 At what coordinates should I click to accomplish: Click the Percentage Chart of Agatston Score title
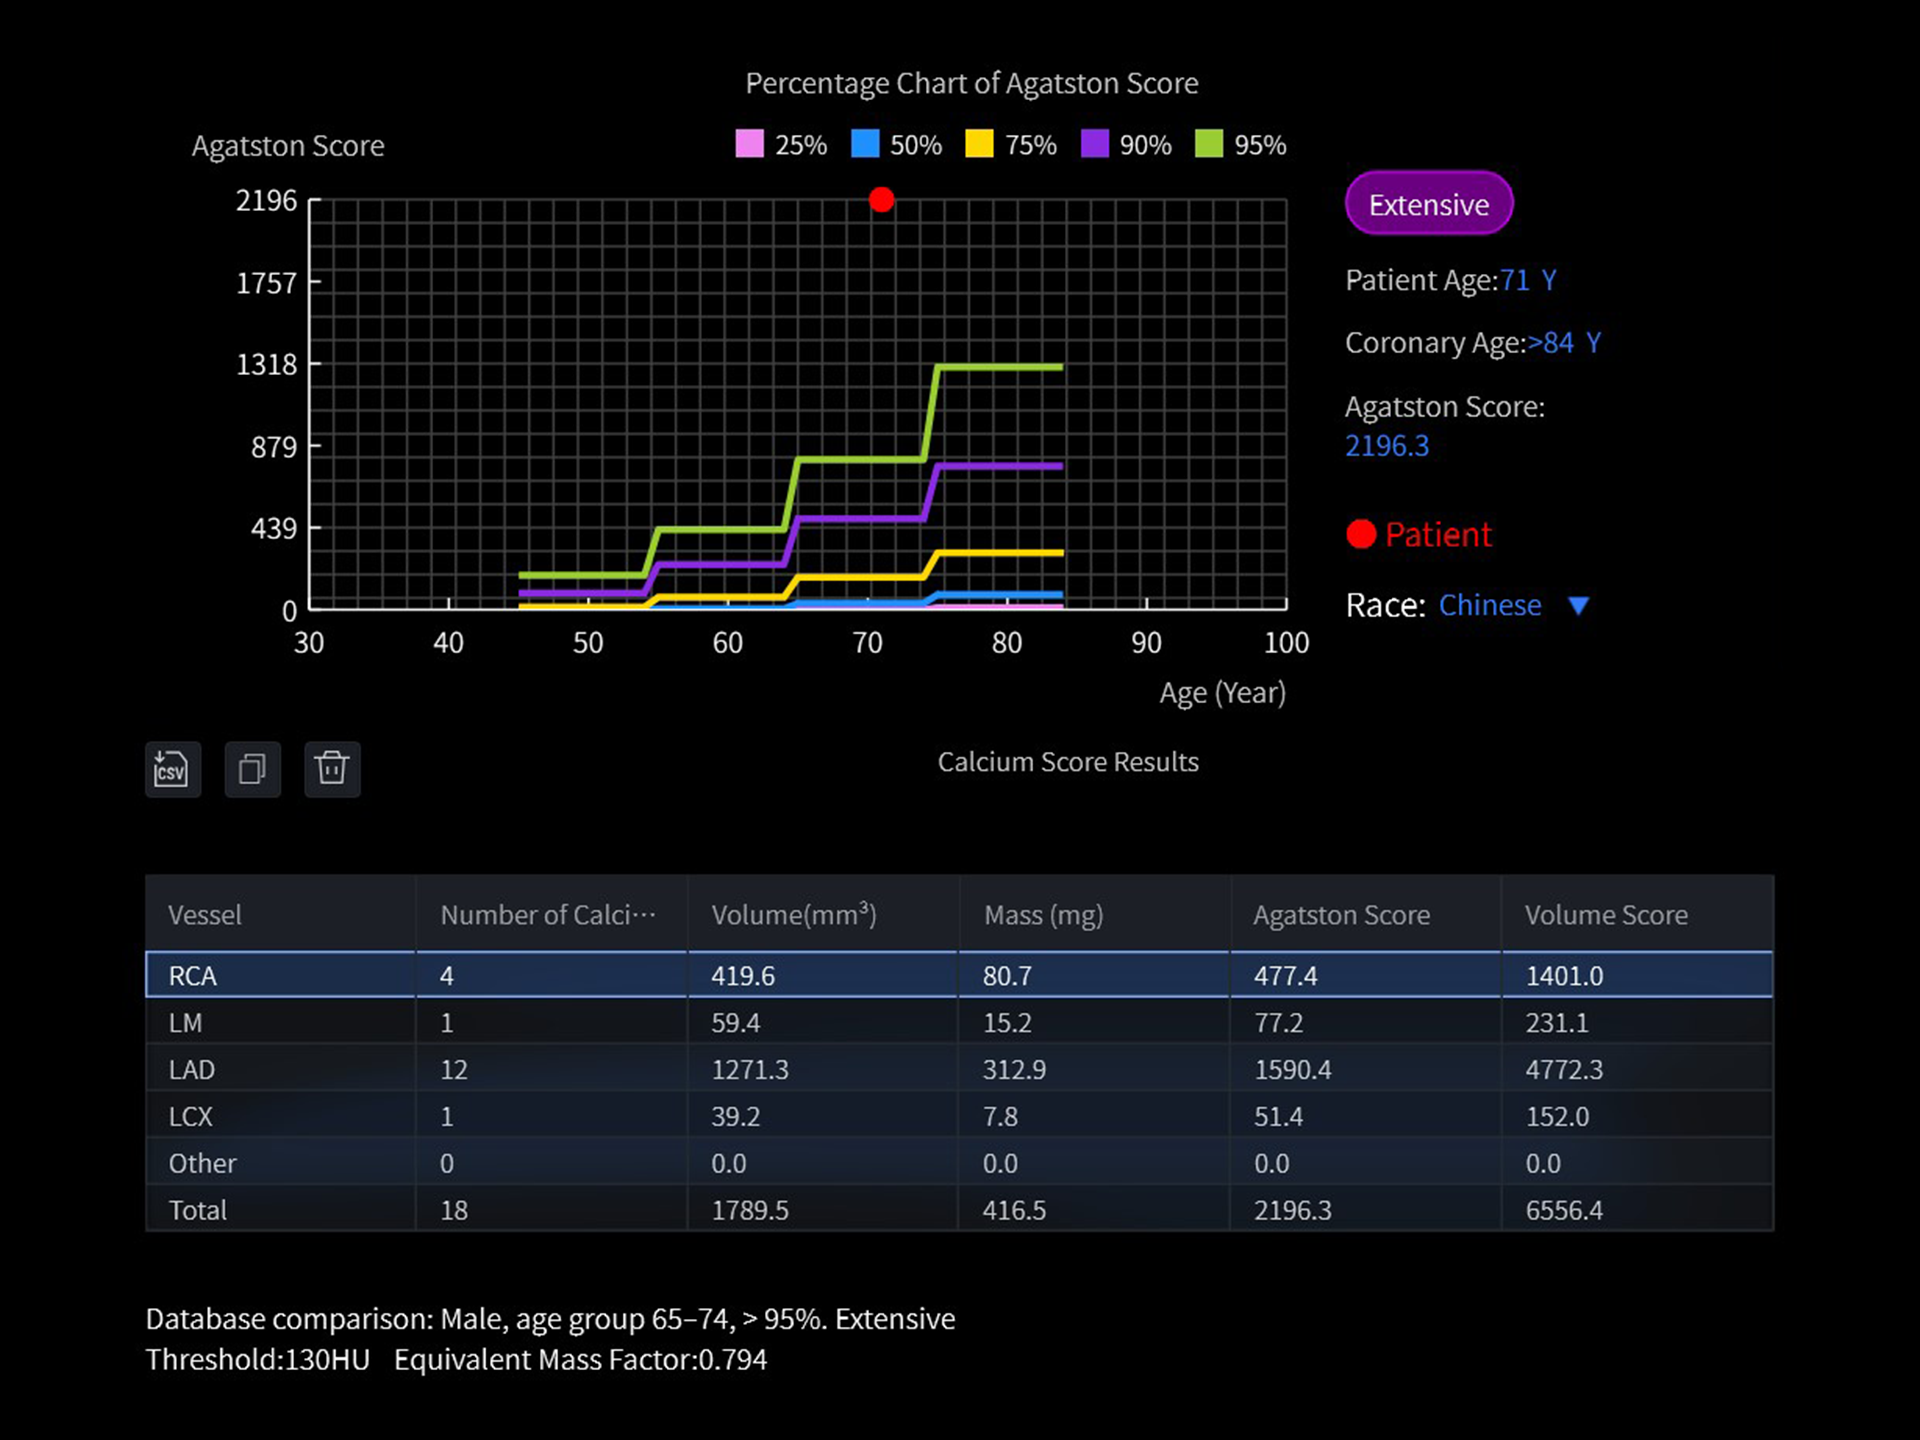point(972,83)
